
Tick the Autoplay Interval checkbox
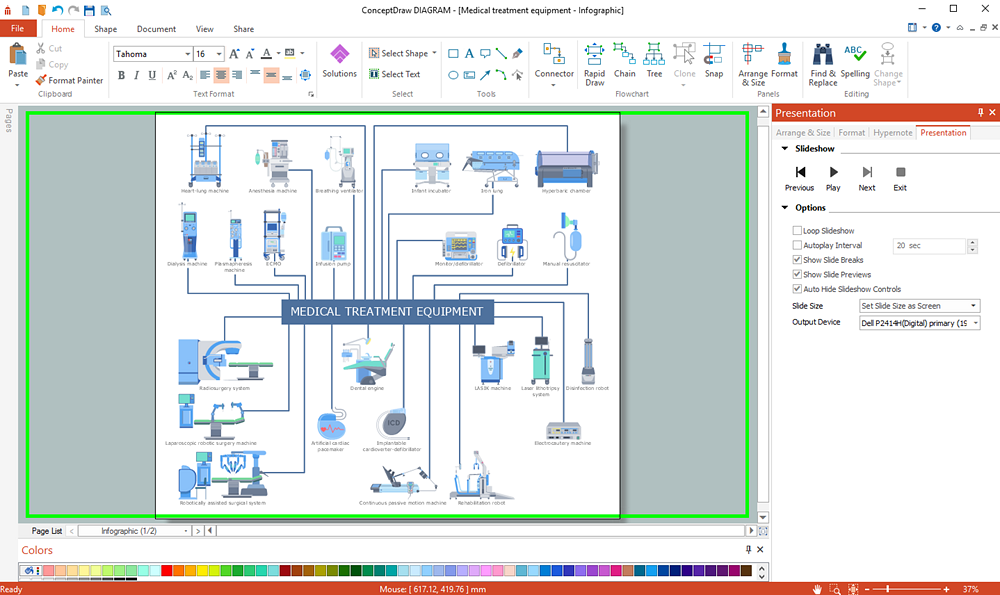(797, 245)
